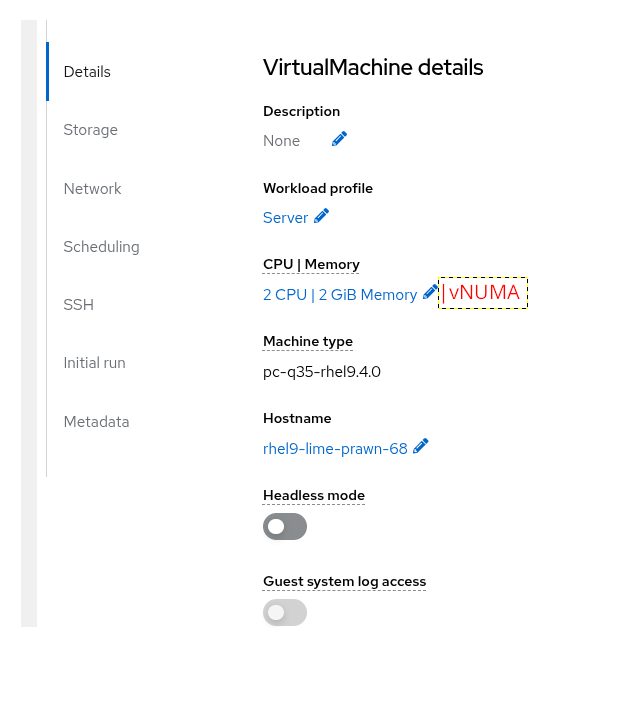
Task: Go to the Scheduling tab
Action: (x=101, y=247)
